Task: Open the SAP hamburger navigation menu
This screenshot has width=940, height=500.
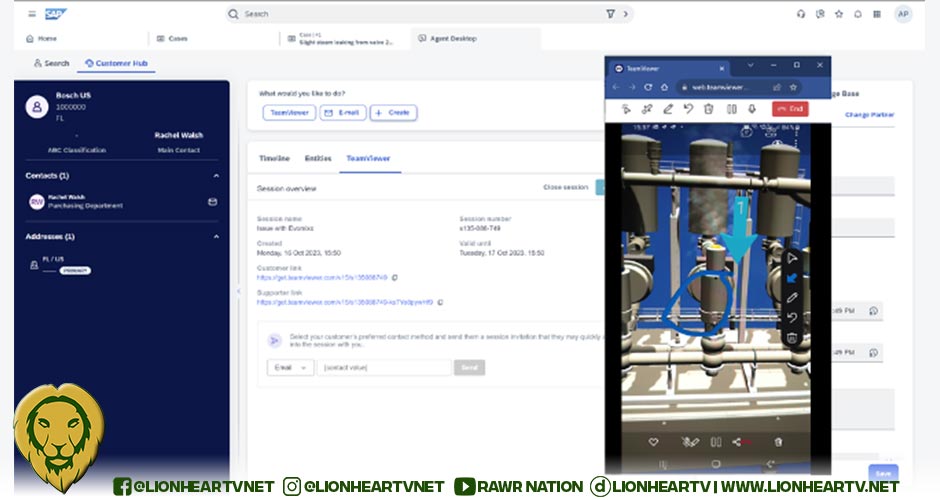Action: pyautogui.click(x=32, y=14)
